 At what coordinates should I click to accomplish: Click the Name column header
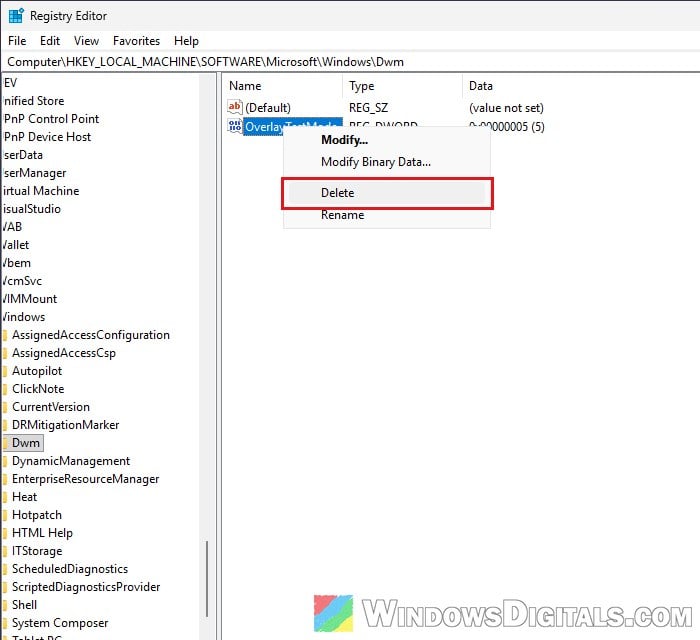tap(245, 86)
